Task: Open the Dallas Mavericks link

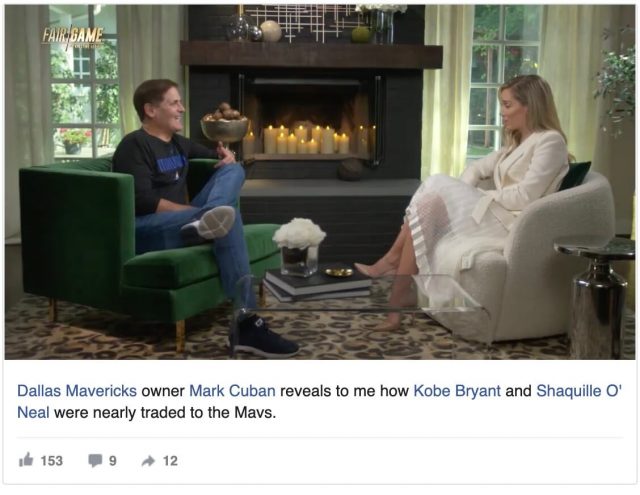Action: (77, 391)
